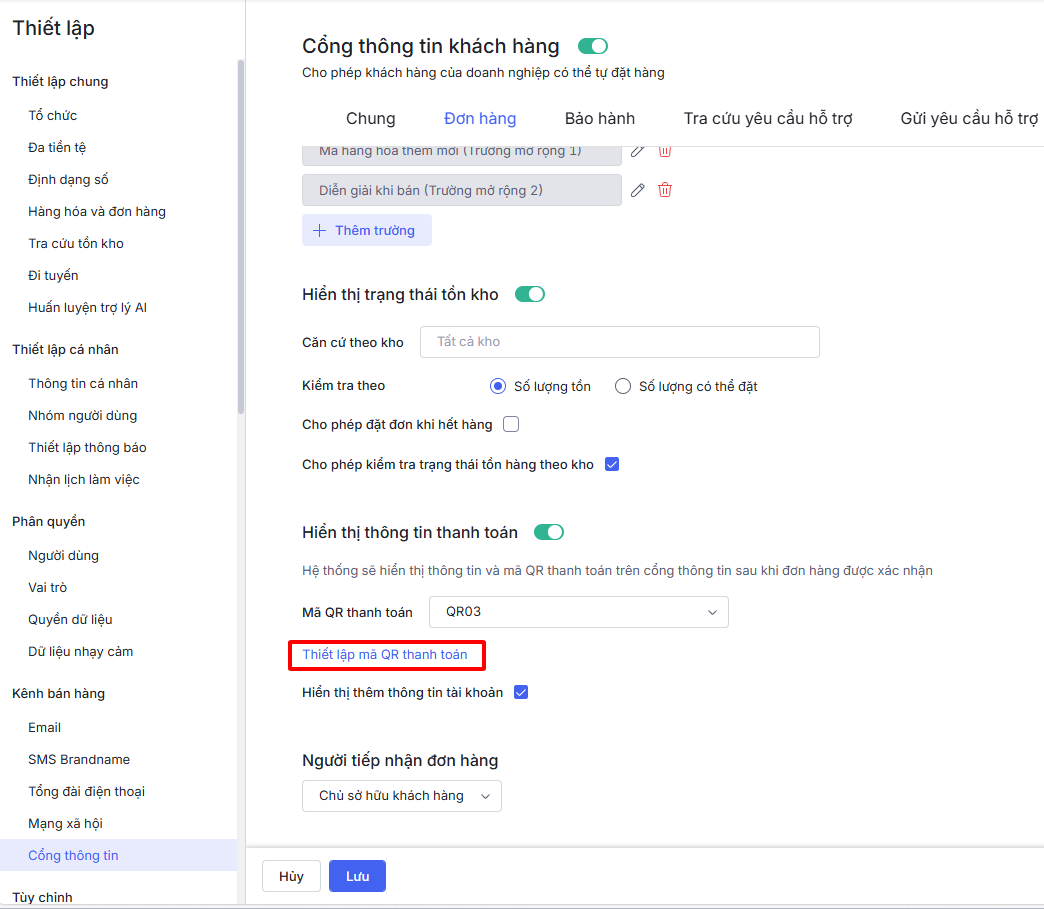Click the plus icon in Thêm trường
Image resolution: width=1044 pixels, height=909 pixels.
320,231
